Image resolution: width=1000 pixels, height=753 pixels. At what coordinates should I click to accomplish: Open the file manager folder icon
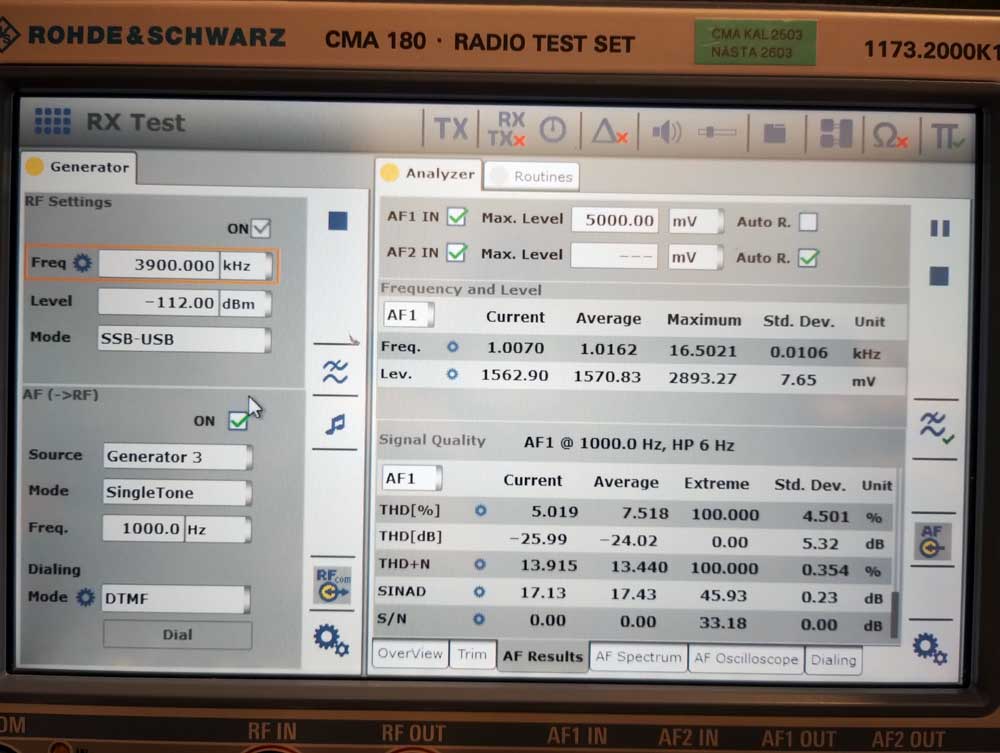(x=774, y=132)
